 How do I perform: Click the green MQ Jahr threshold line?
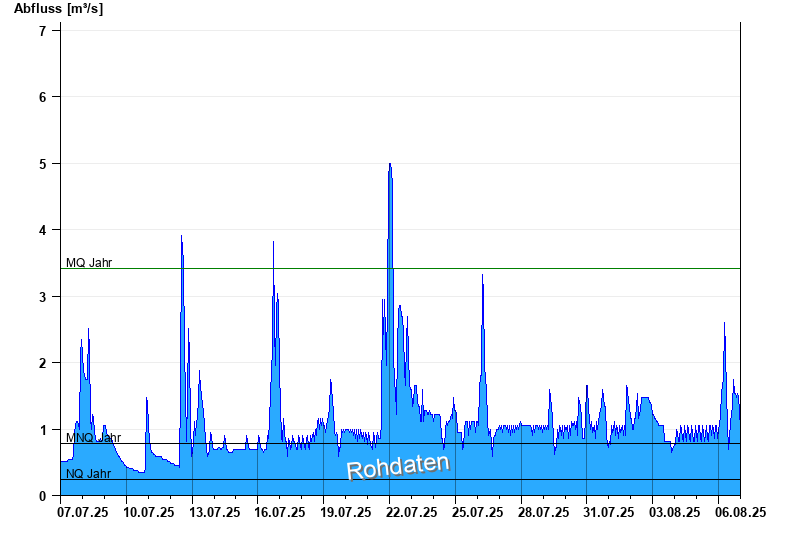pos(401,268)
